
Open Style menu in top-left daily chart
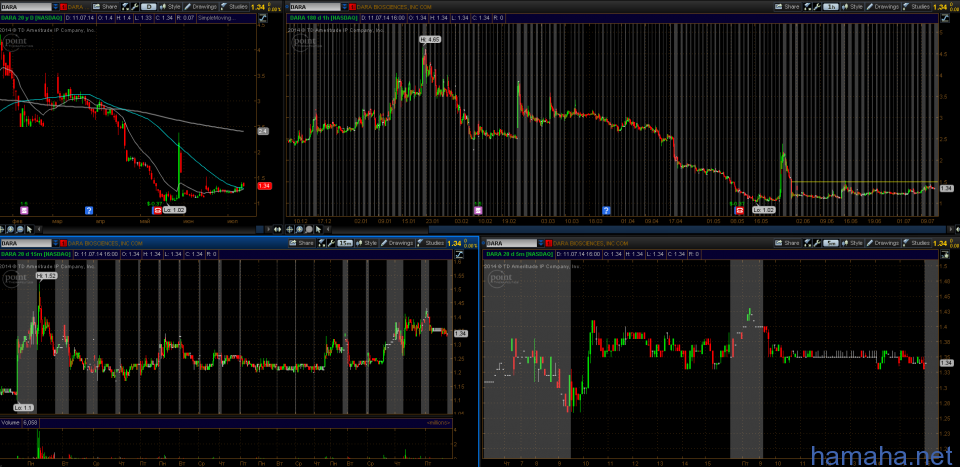coord(170,7)
